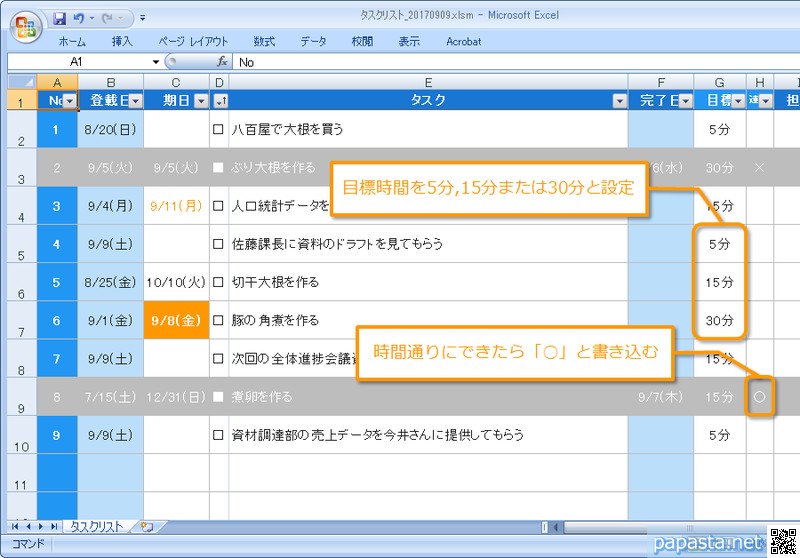Select the タスクリスト sheet tab
This screenshot has width=800, height=558.
[96, 526]
